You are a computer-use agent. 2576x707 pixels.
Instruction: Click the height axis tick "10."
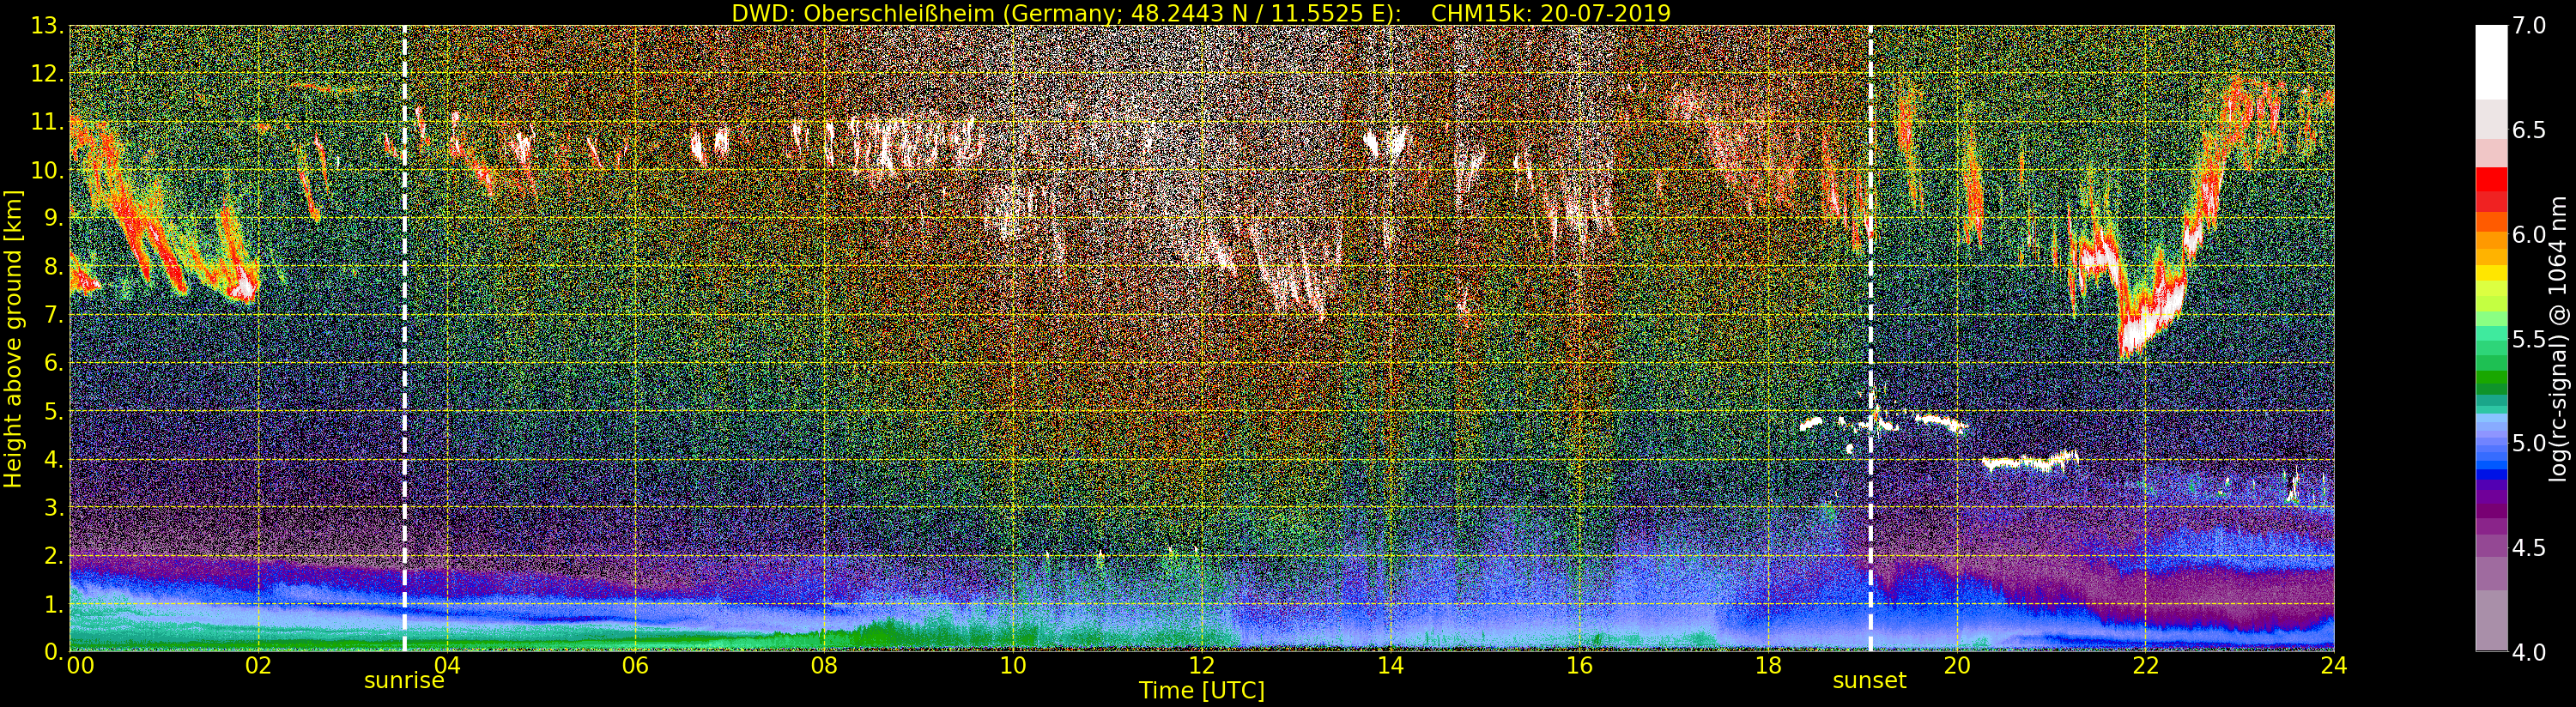(47, 170)
